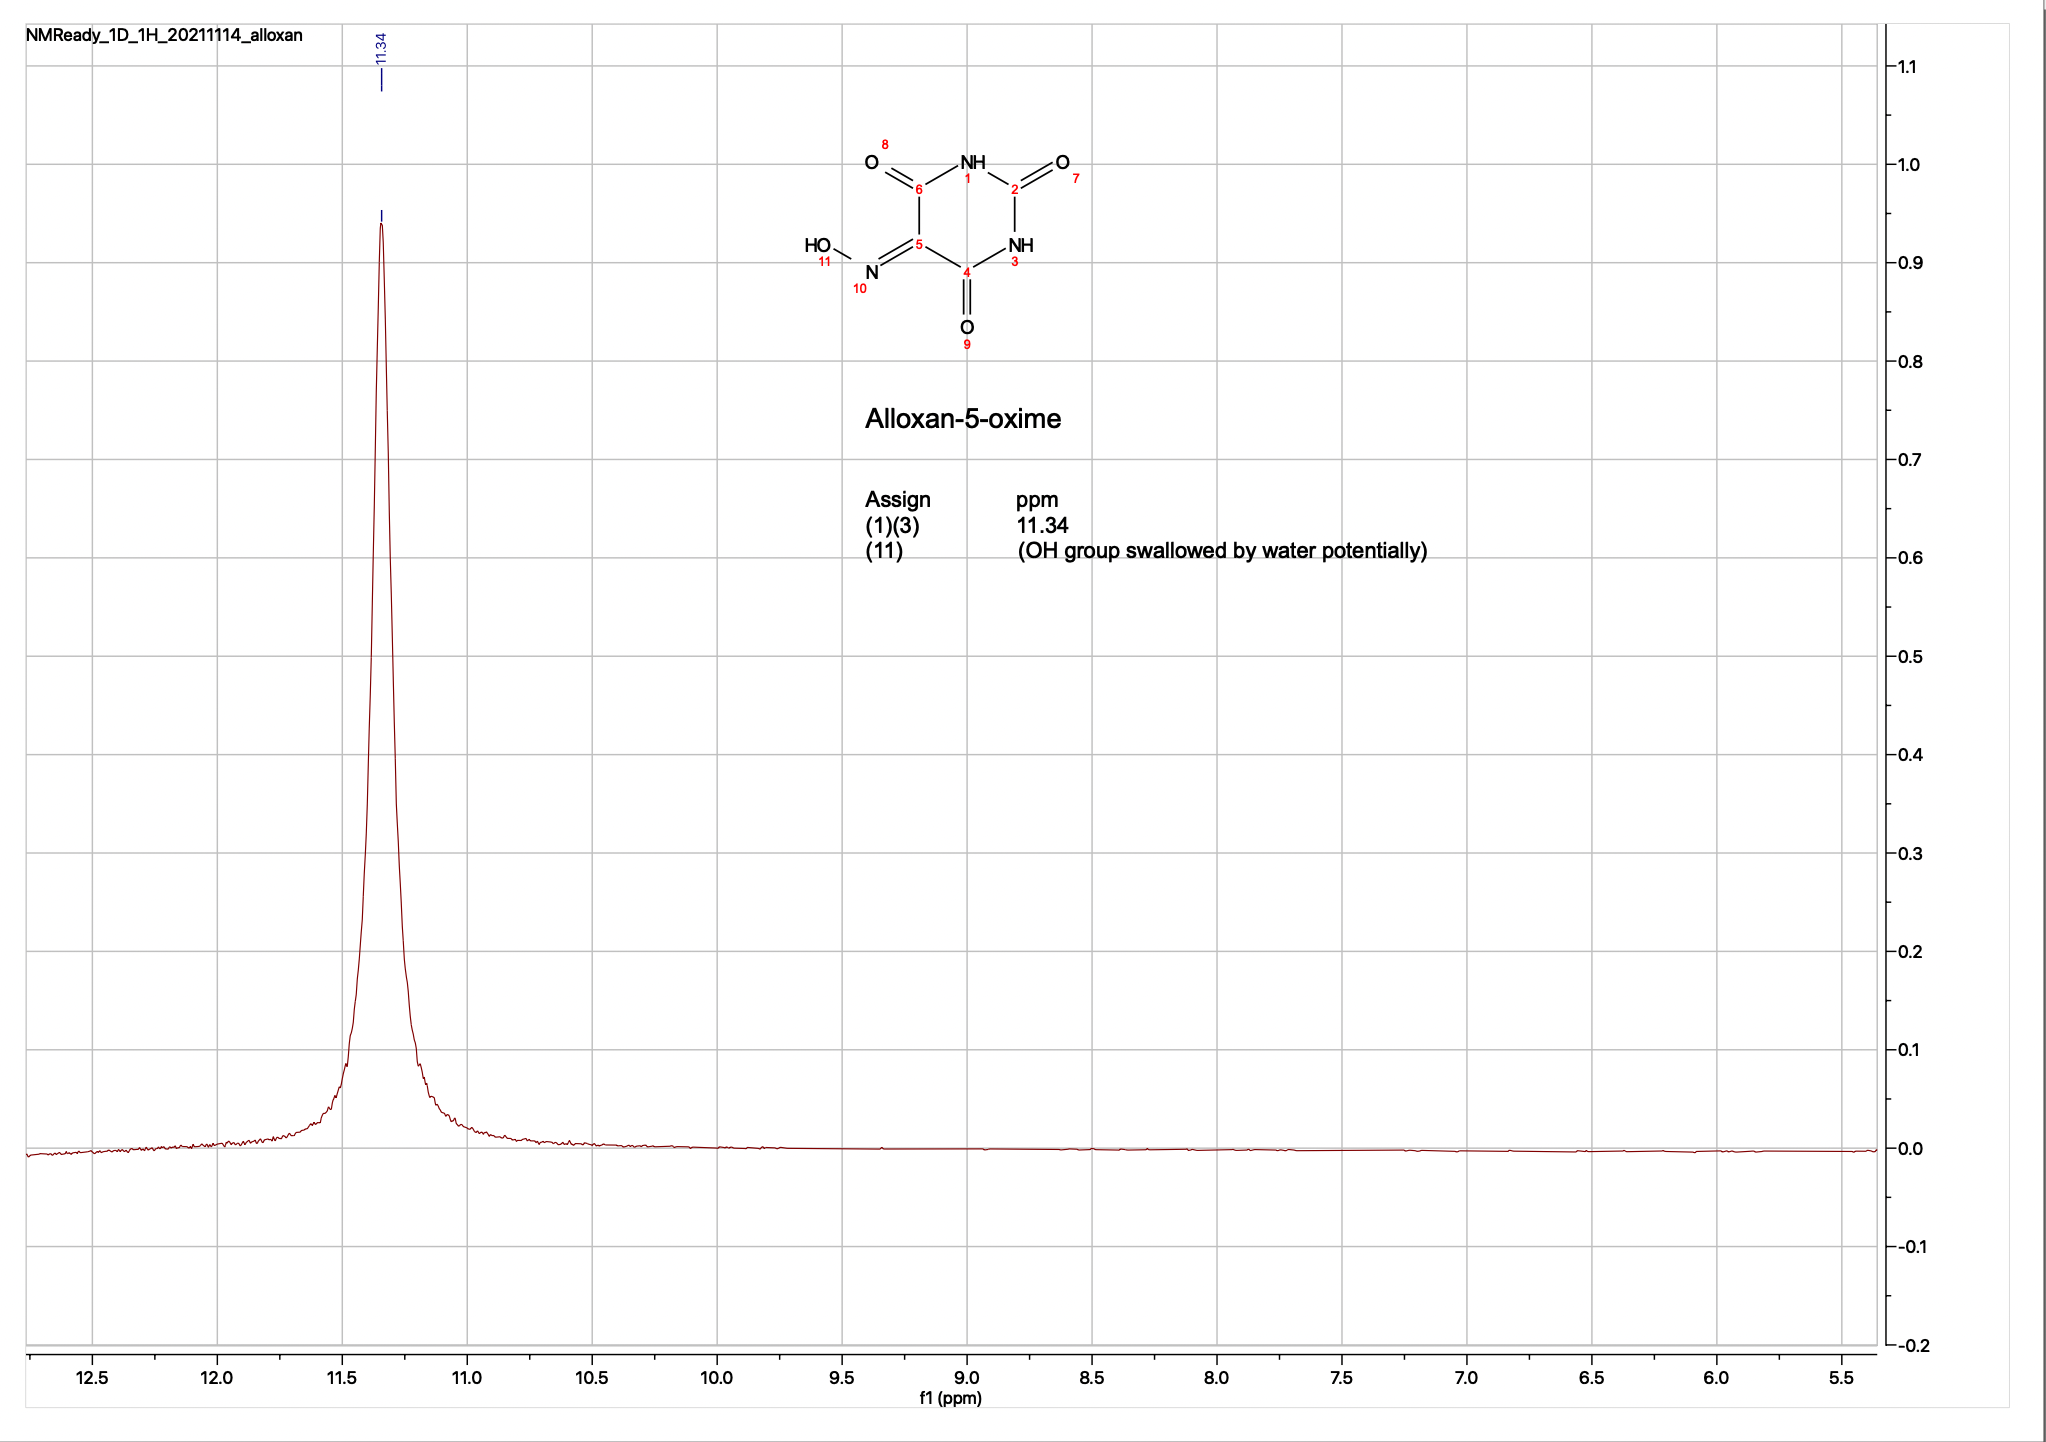Click the 11.34 peak label at top
This screenshot has width=2046, height=1442.
point(381,48)
